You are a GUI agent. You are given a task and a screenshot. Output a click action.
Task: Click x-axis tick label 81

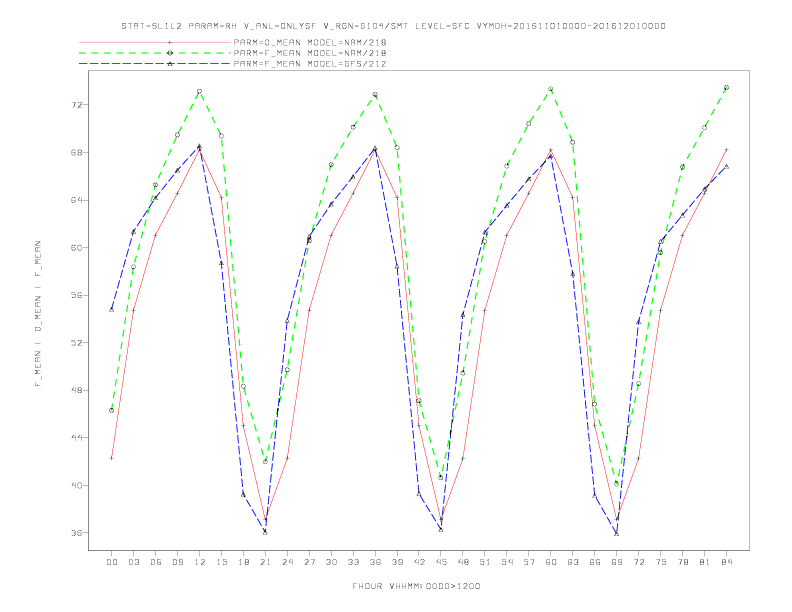[705, 562]
